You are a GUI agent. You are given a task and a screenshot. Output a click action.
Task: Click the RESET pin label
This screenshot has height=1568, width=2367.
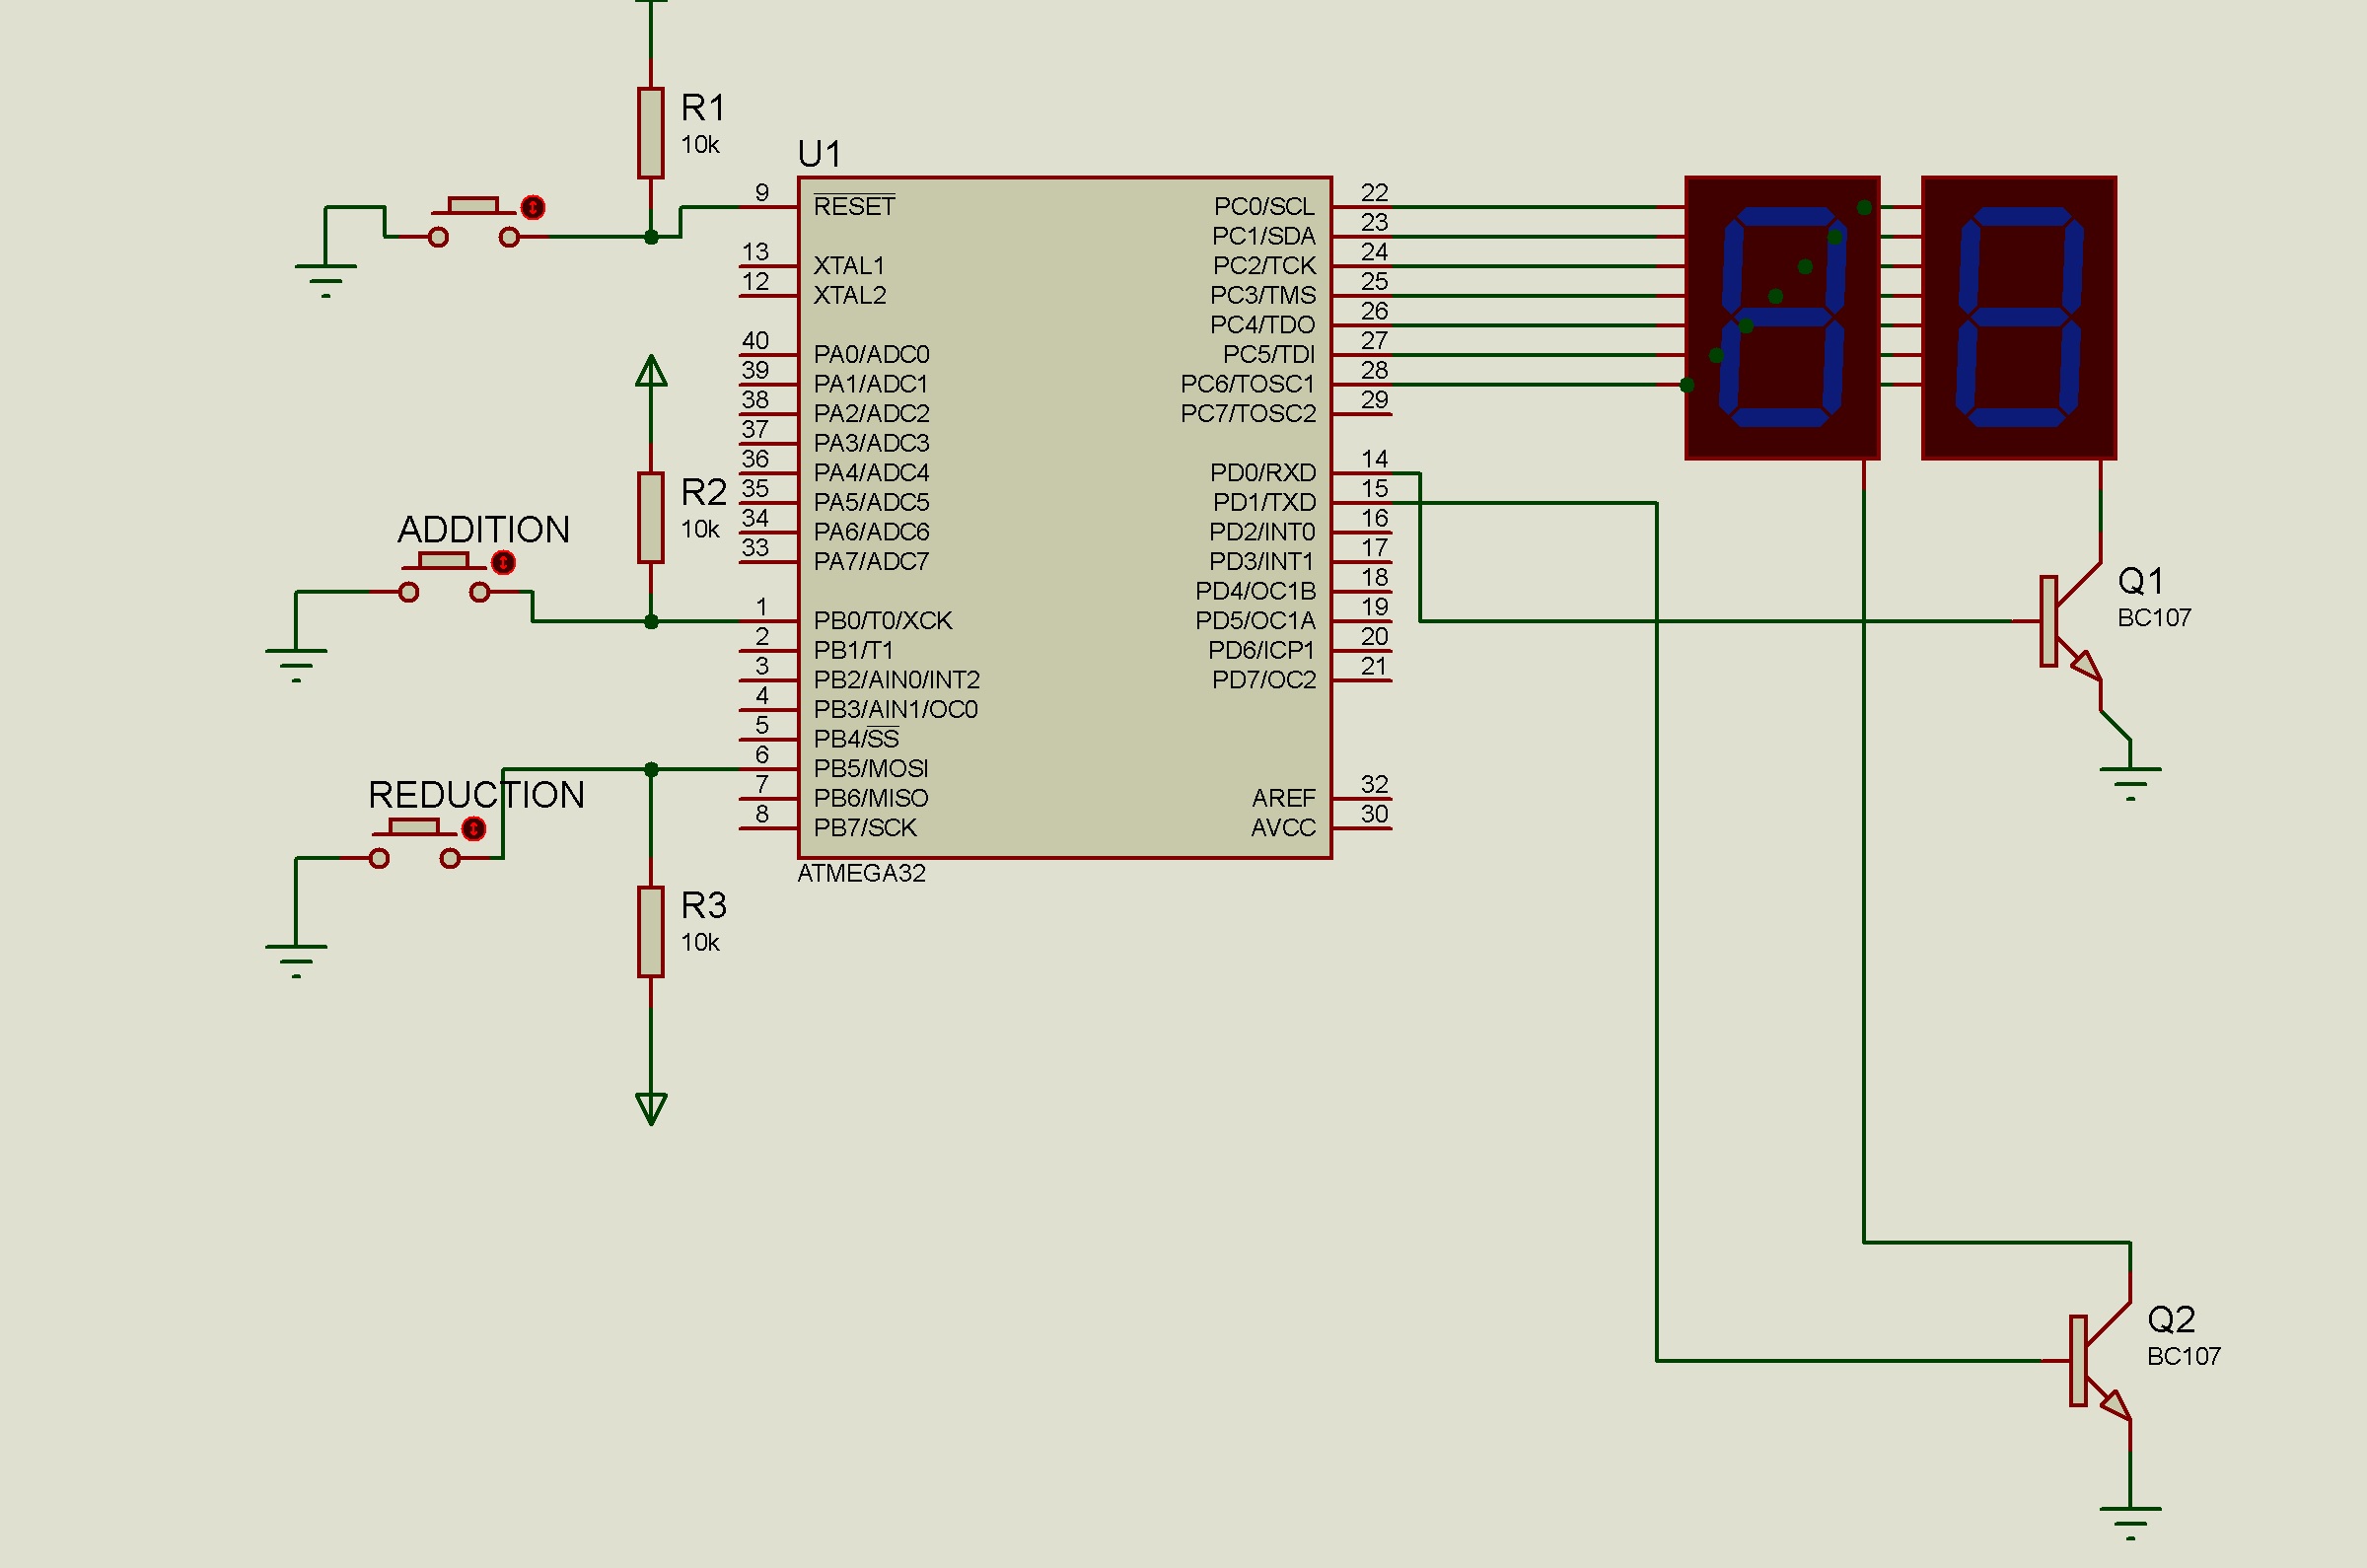click(854, 206)
